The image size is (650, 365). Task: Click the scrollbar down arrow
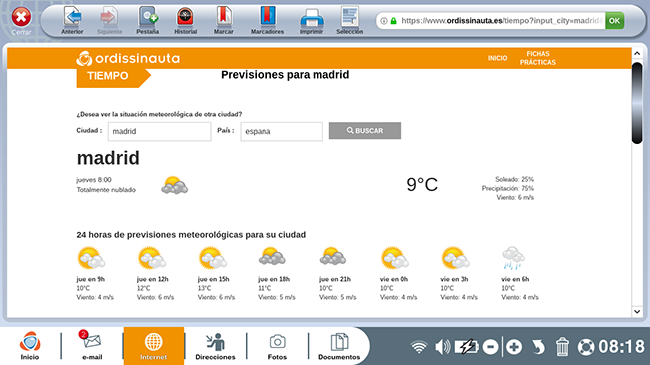[637, 311]
